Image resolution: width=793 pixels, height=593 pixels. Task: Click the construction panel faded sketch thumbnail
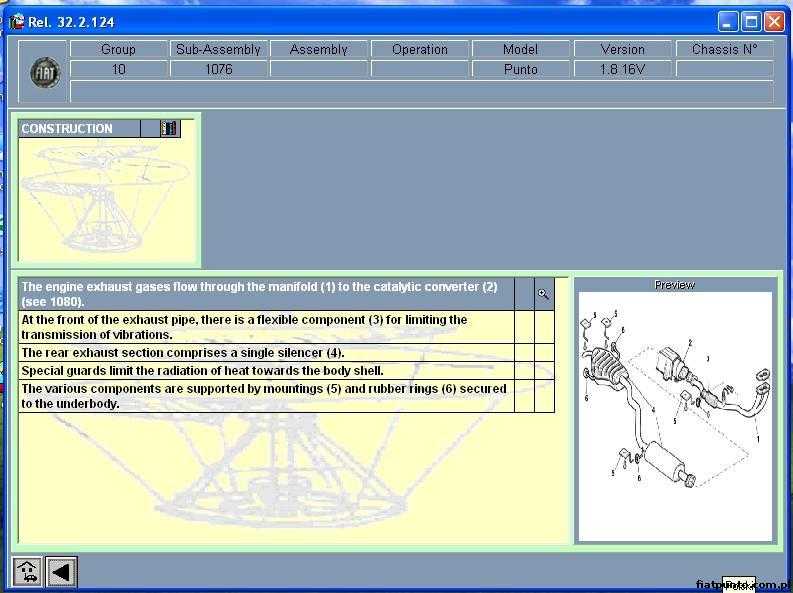105,199
